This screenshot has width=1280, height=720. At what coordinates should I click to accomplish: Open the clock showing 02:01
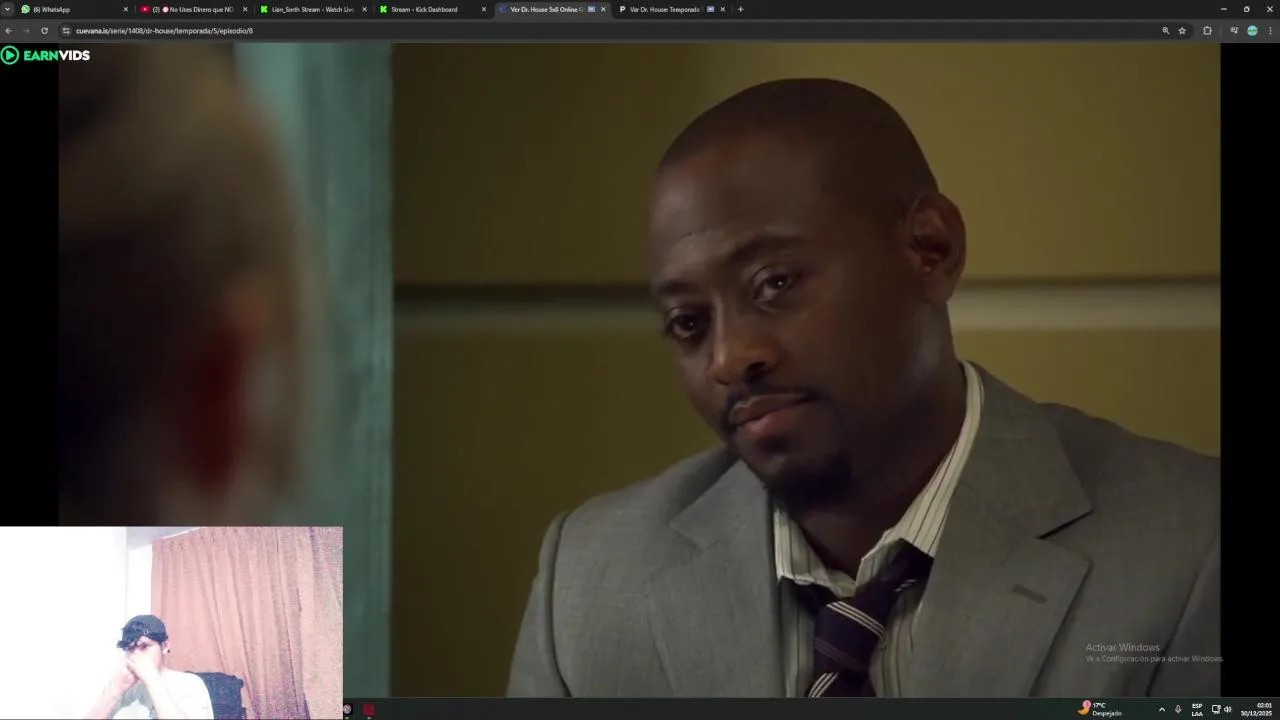(1257, 709)
